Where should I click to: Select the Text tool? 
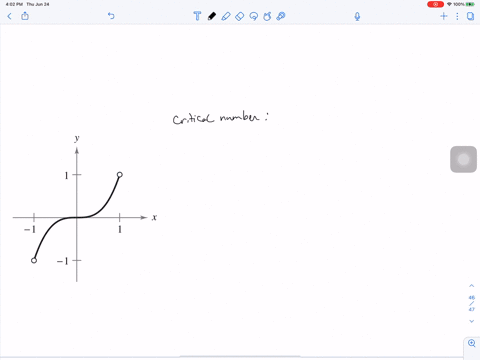(197, 16)
